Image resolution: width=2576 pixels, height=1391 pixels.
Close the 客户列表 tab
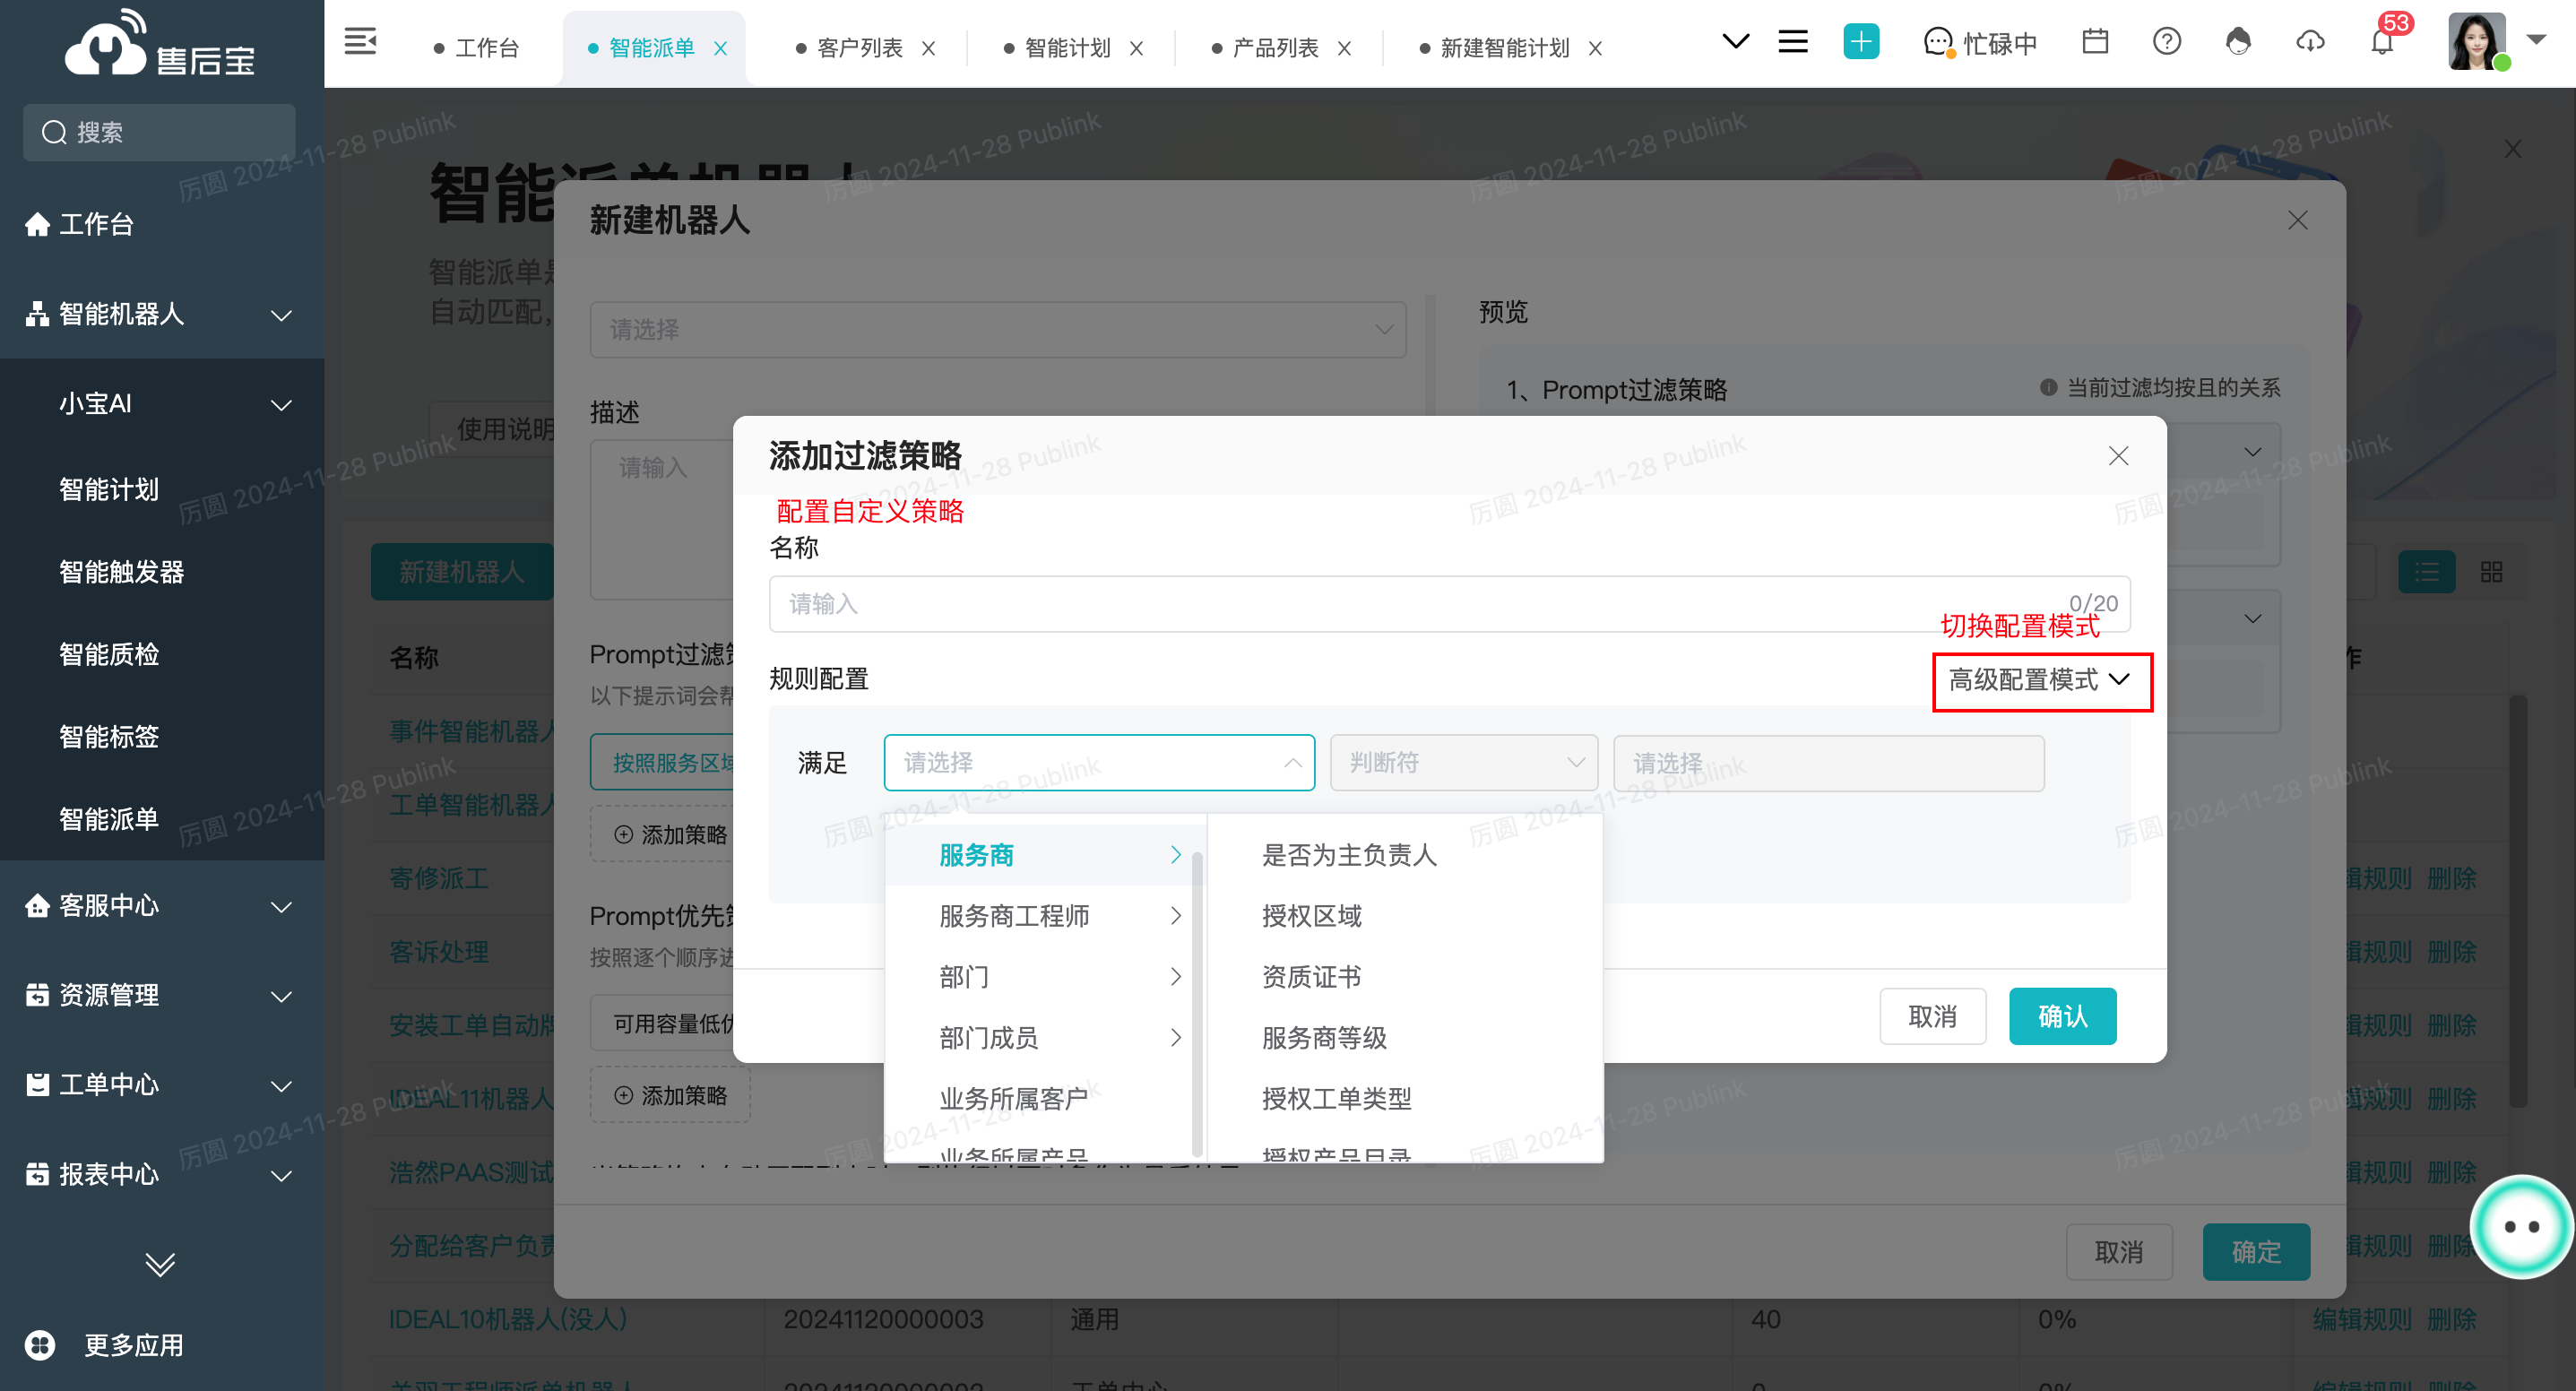[928, 48]
